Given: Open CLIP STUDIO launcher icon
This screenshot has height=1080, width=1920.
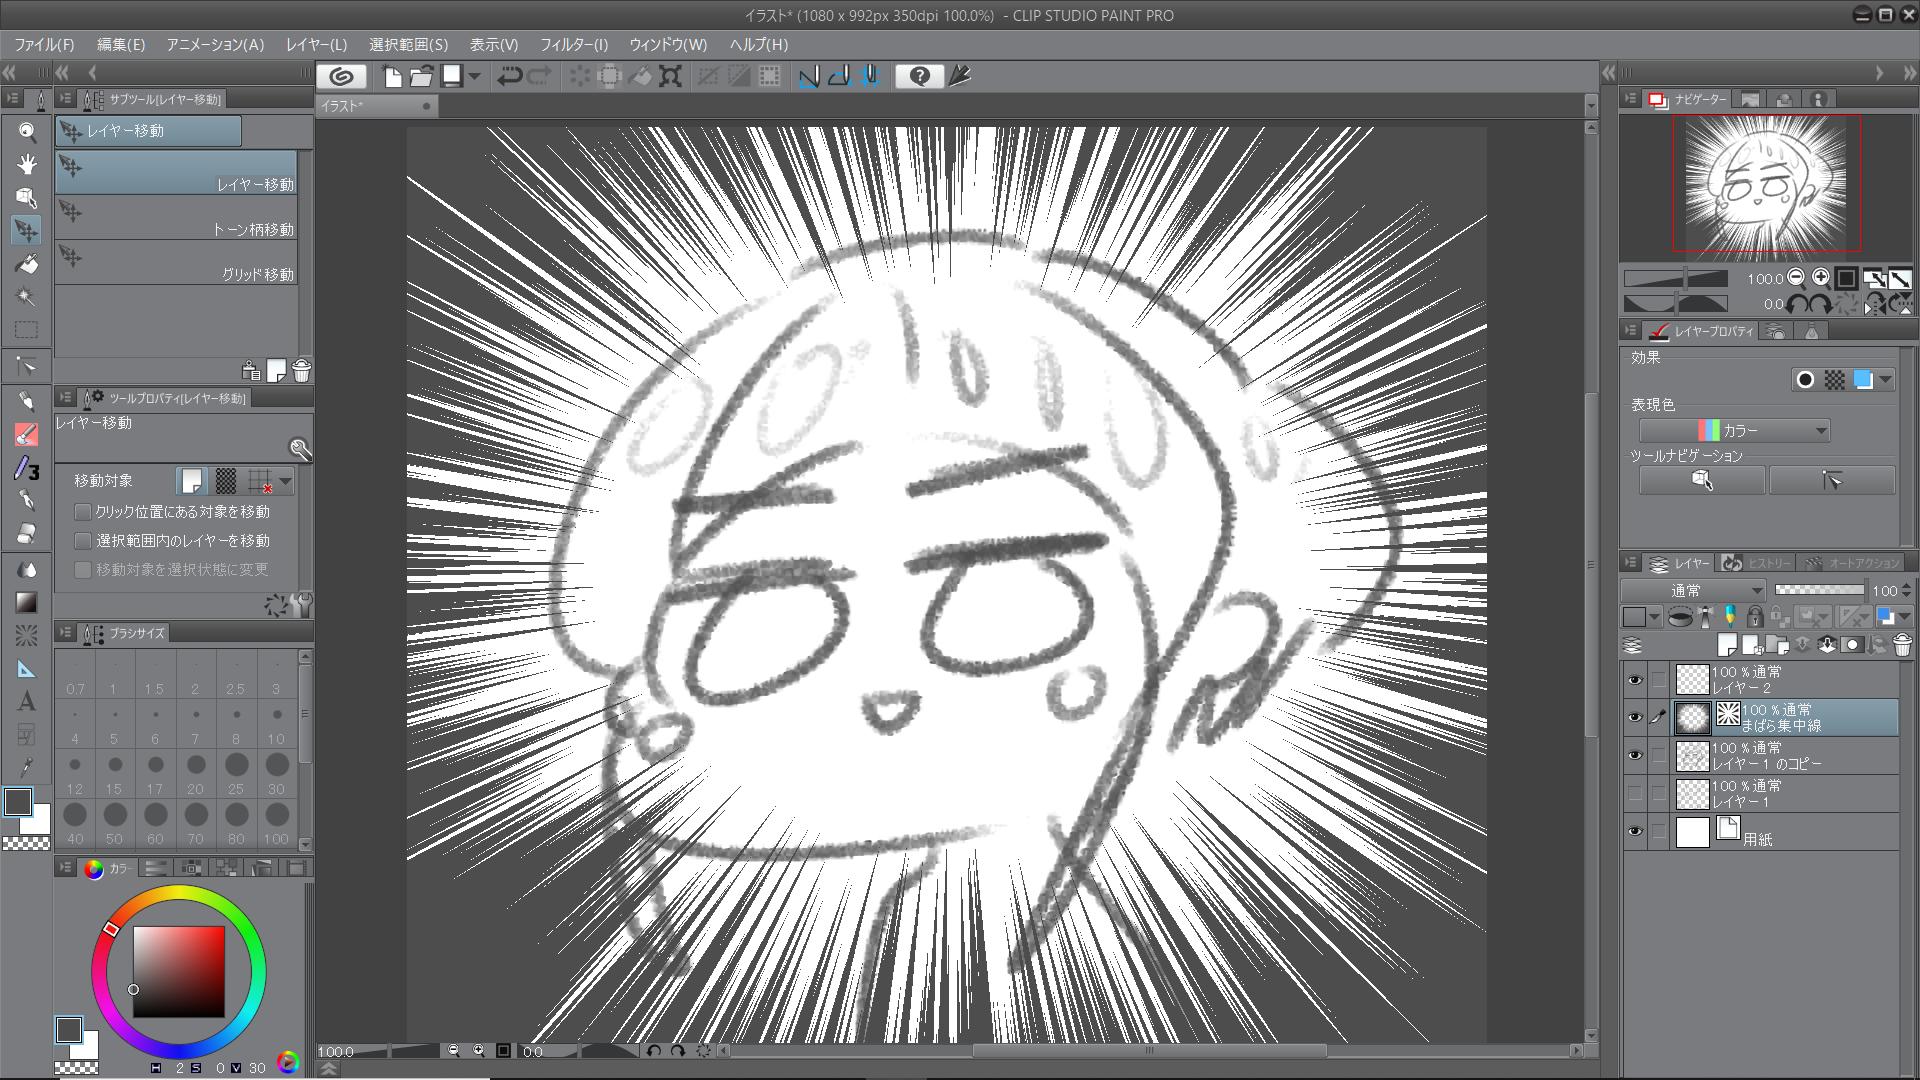Looking at the screenshot, I should tap(341, 76).
